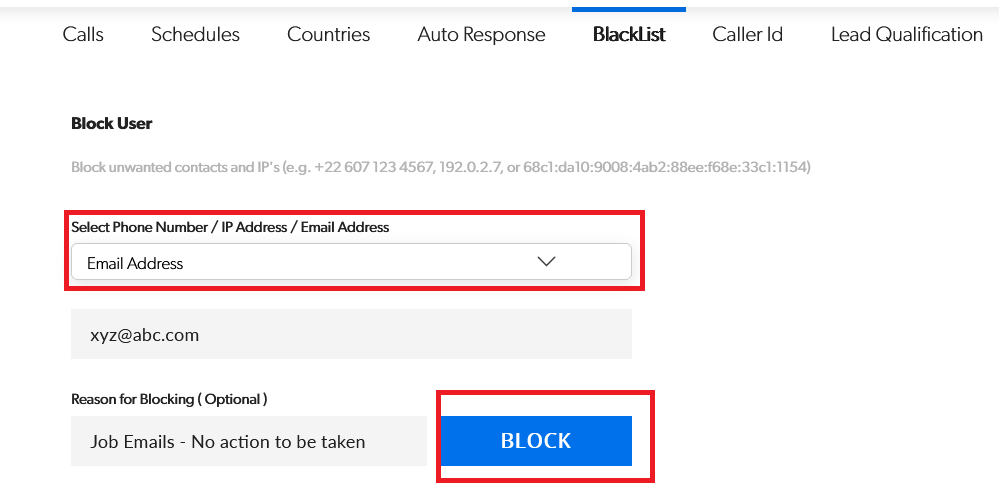This screenshot has height=497, width=999.
Task: Switch to the Calls tab
Action: pyautogui.click(x=83, y=34)
